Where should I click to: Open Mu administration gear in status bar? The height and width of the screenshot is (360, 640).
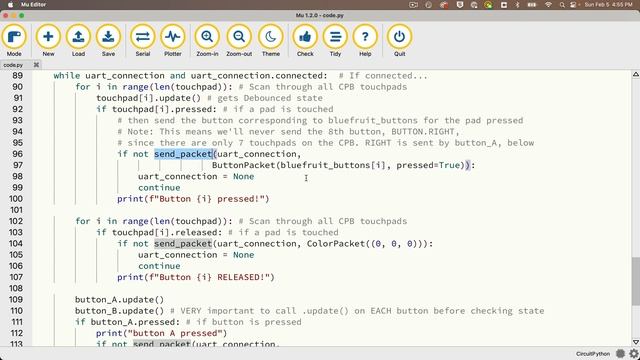pyautogui.click(x=634, y=353)
